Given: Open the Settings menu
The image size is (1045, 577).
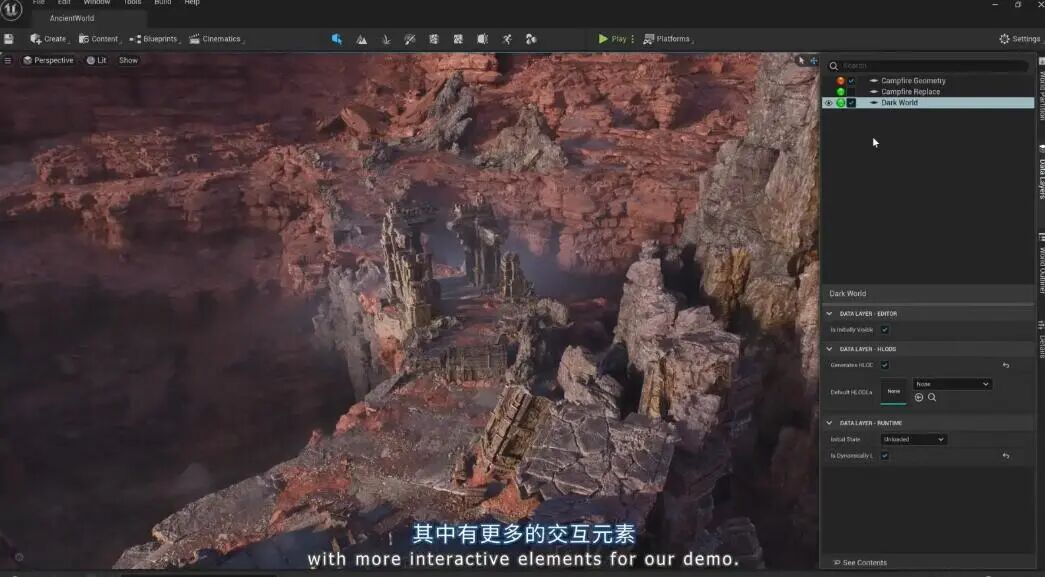Looking at the screenshot, I should [1019, 39].
